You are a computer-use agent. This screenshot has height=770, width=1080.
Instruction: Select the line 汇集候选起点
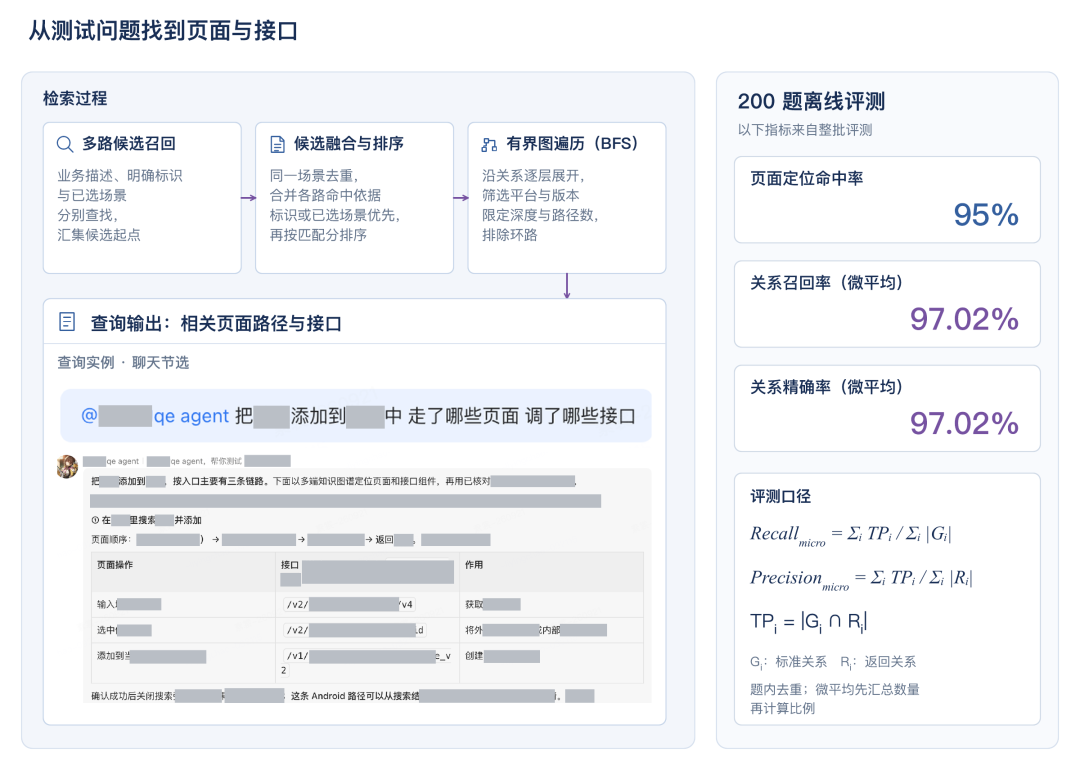point(98,235)
